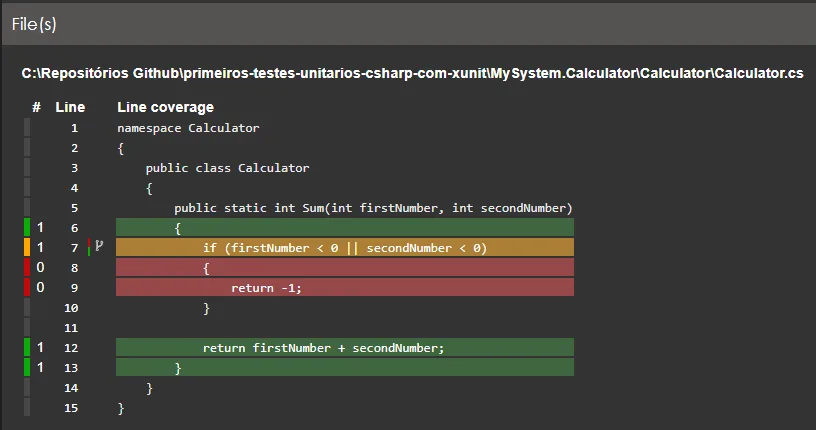This screenshot has width=816, height=430.
Task: Click the green coverage marker for line 12
Action: (x=27, y=347)
